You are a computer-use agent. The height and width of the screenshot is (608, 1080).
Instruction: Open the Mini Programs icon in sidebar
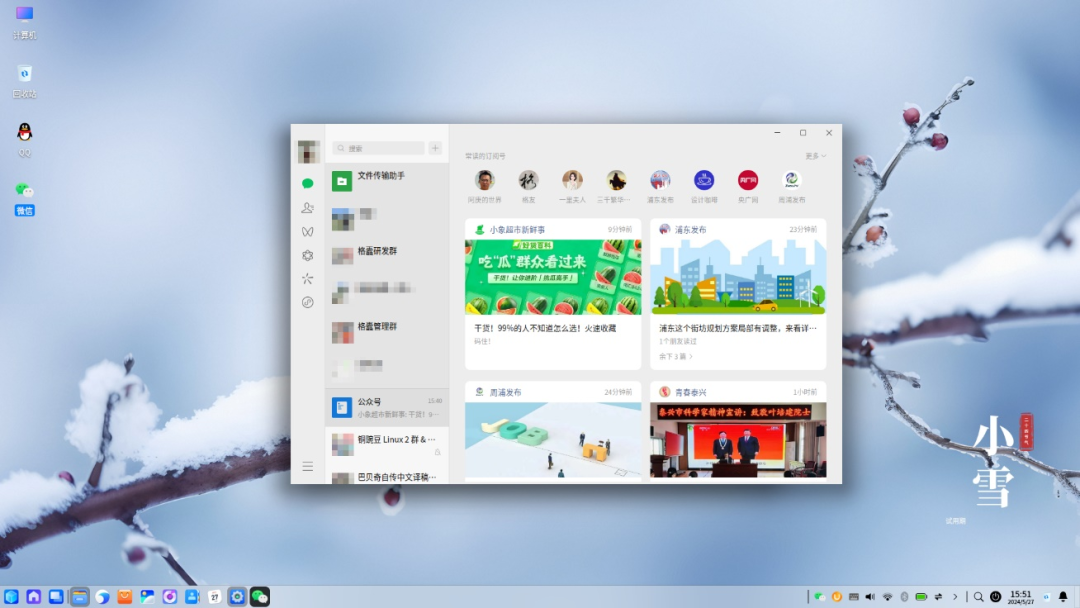pyautogui.click(x=307, y=302)
